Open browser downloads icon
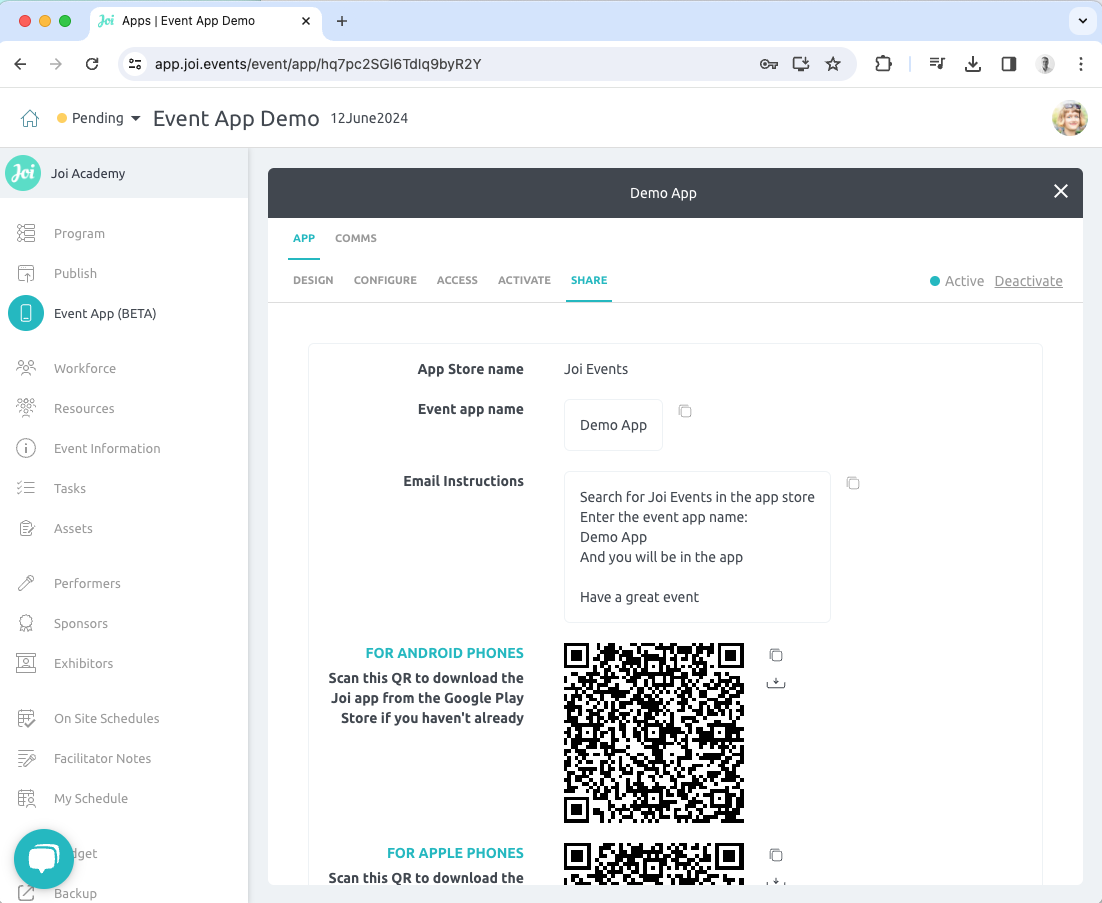This screenshot has height=903, width=1102. (973, 64)
